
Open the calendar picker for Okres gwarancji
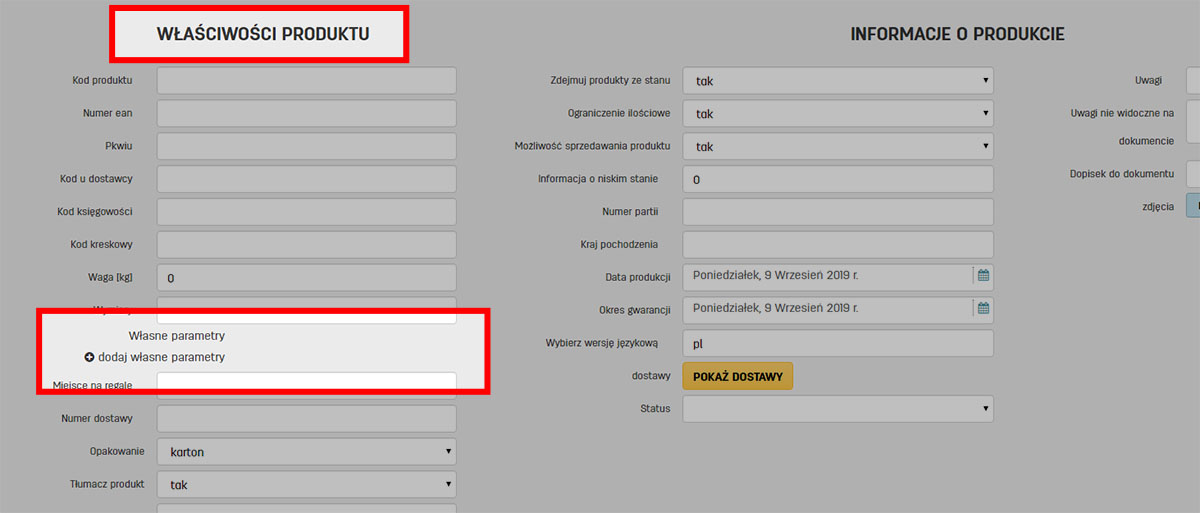pyautogui.click(x=983, y=309)
